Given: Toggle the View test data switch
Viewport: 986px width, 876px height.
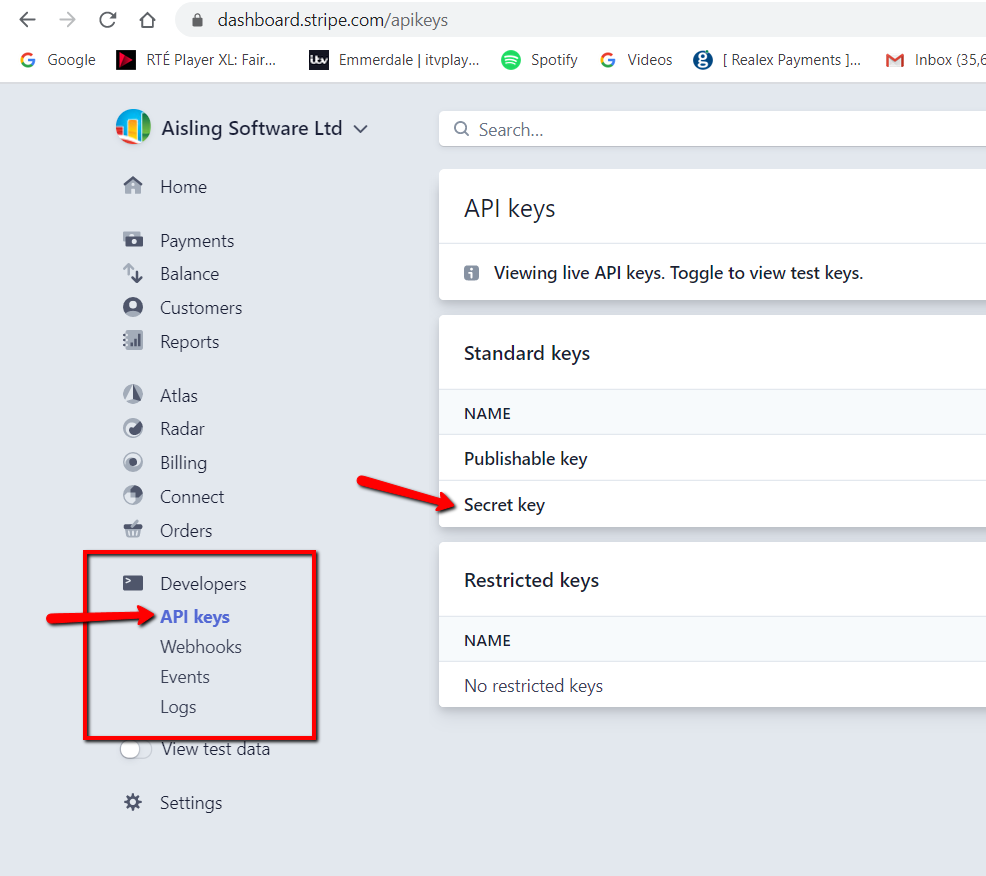Looking at the screenshot, I should click(136, 749).
